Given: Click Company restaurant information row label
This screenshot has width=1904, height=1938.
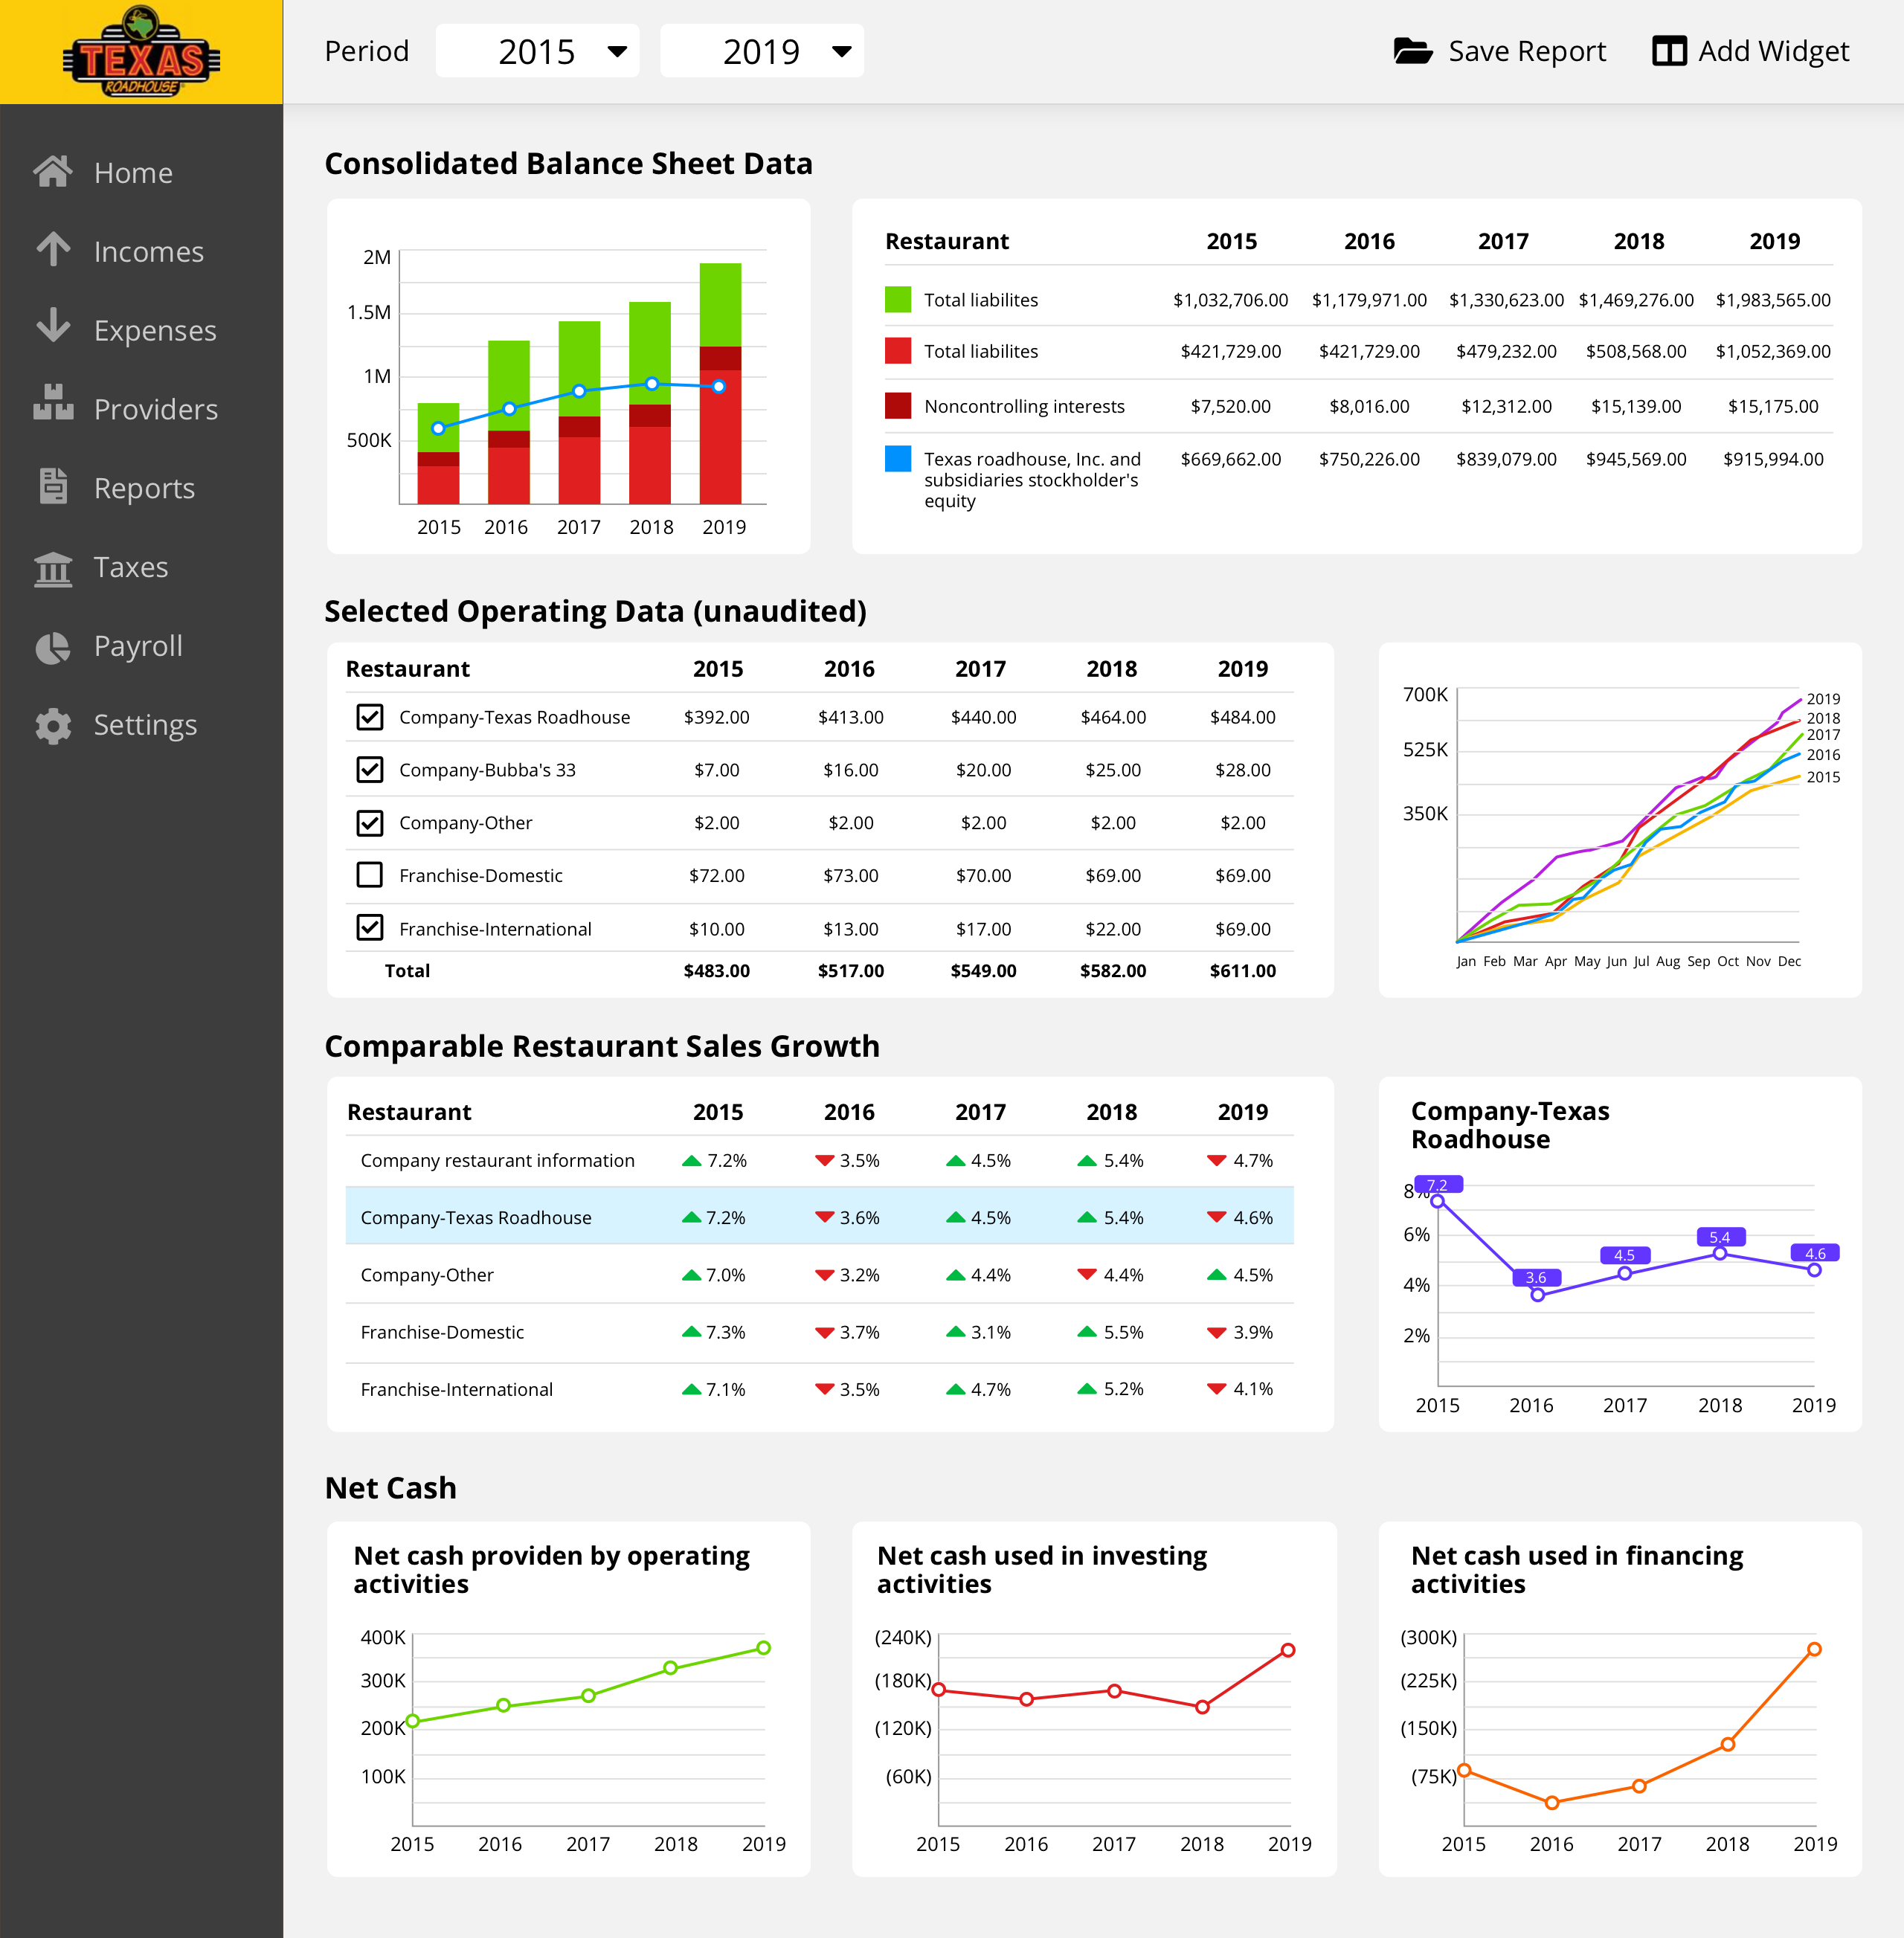Looking at the screenshot, I should (x=497, y=1160).
